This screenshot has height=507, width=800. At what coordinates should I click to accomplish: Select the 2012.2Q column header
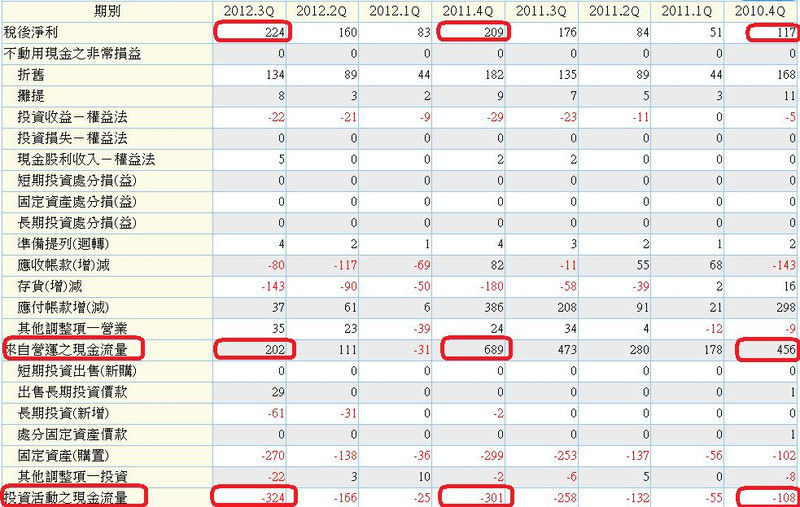click(321, 11)
